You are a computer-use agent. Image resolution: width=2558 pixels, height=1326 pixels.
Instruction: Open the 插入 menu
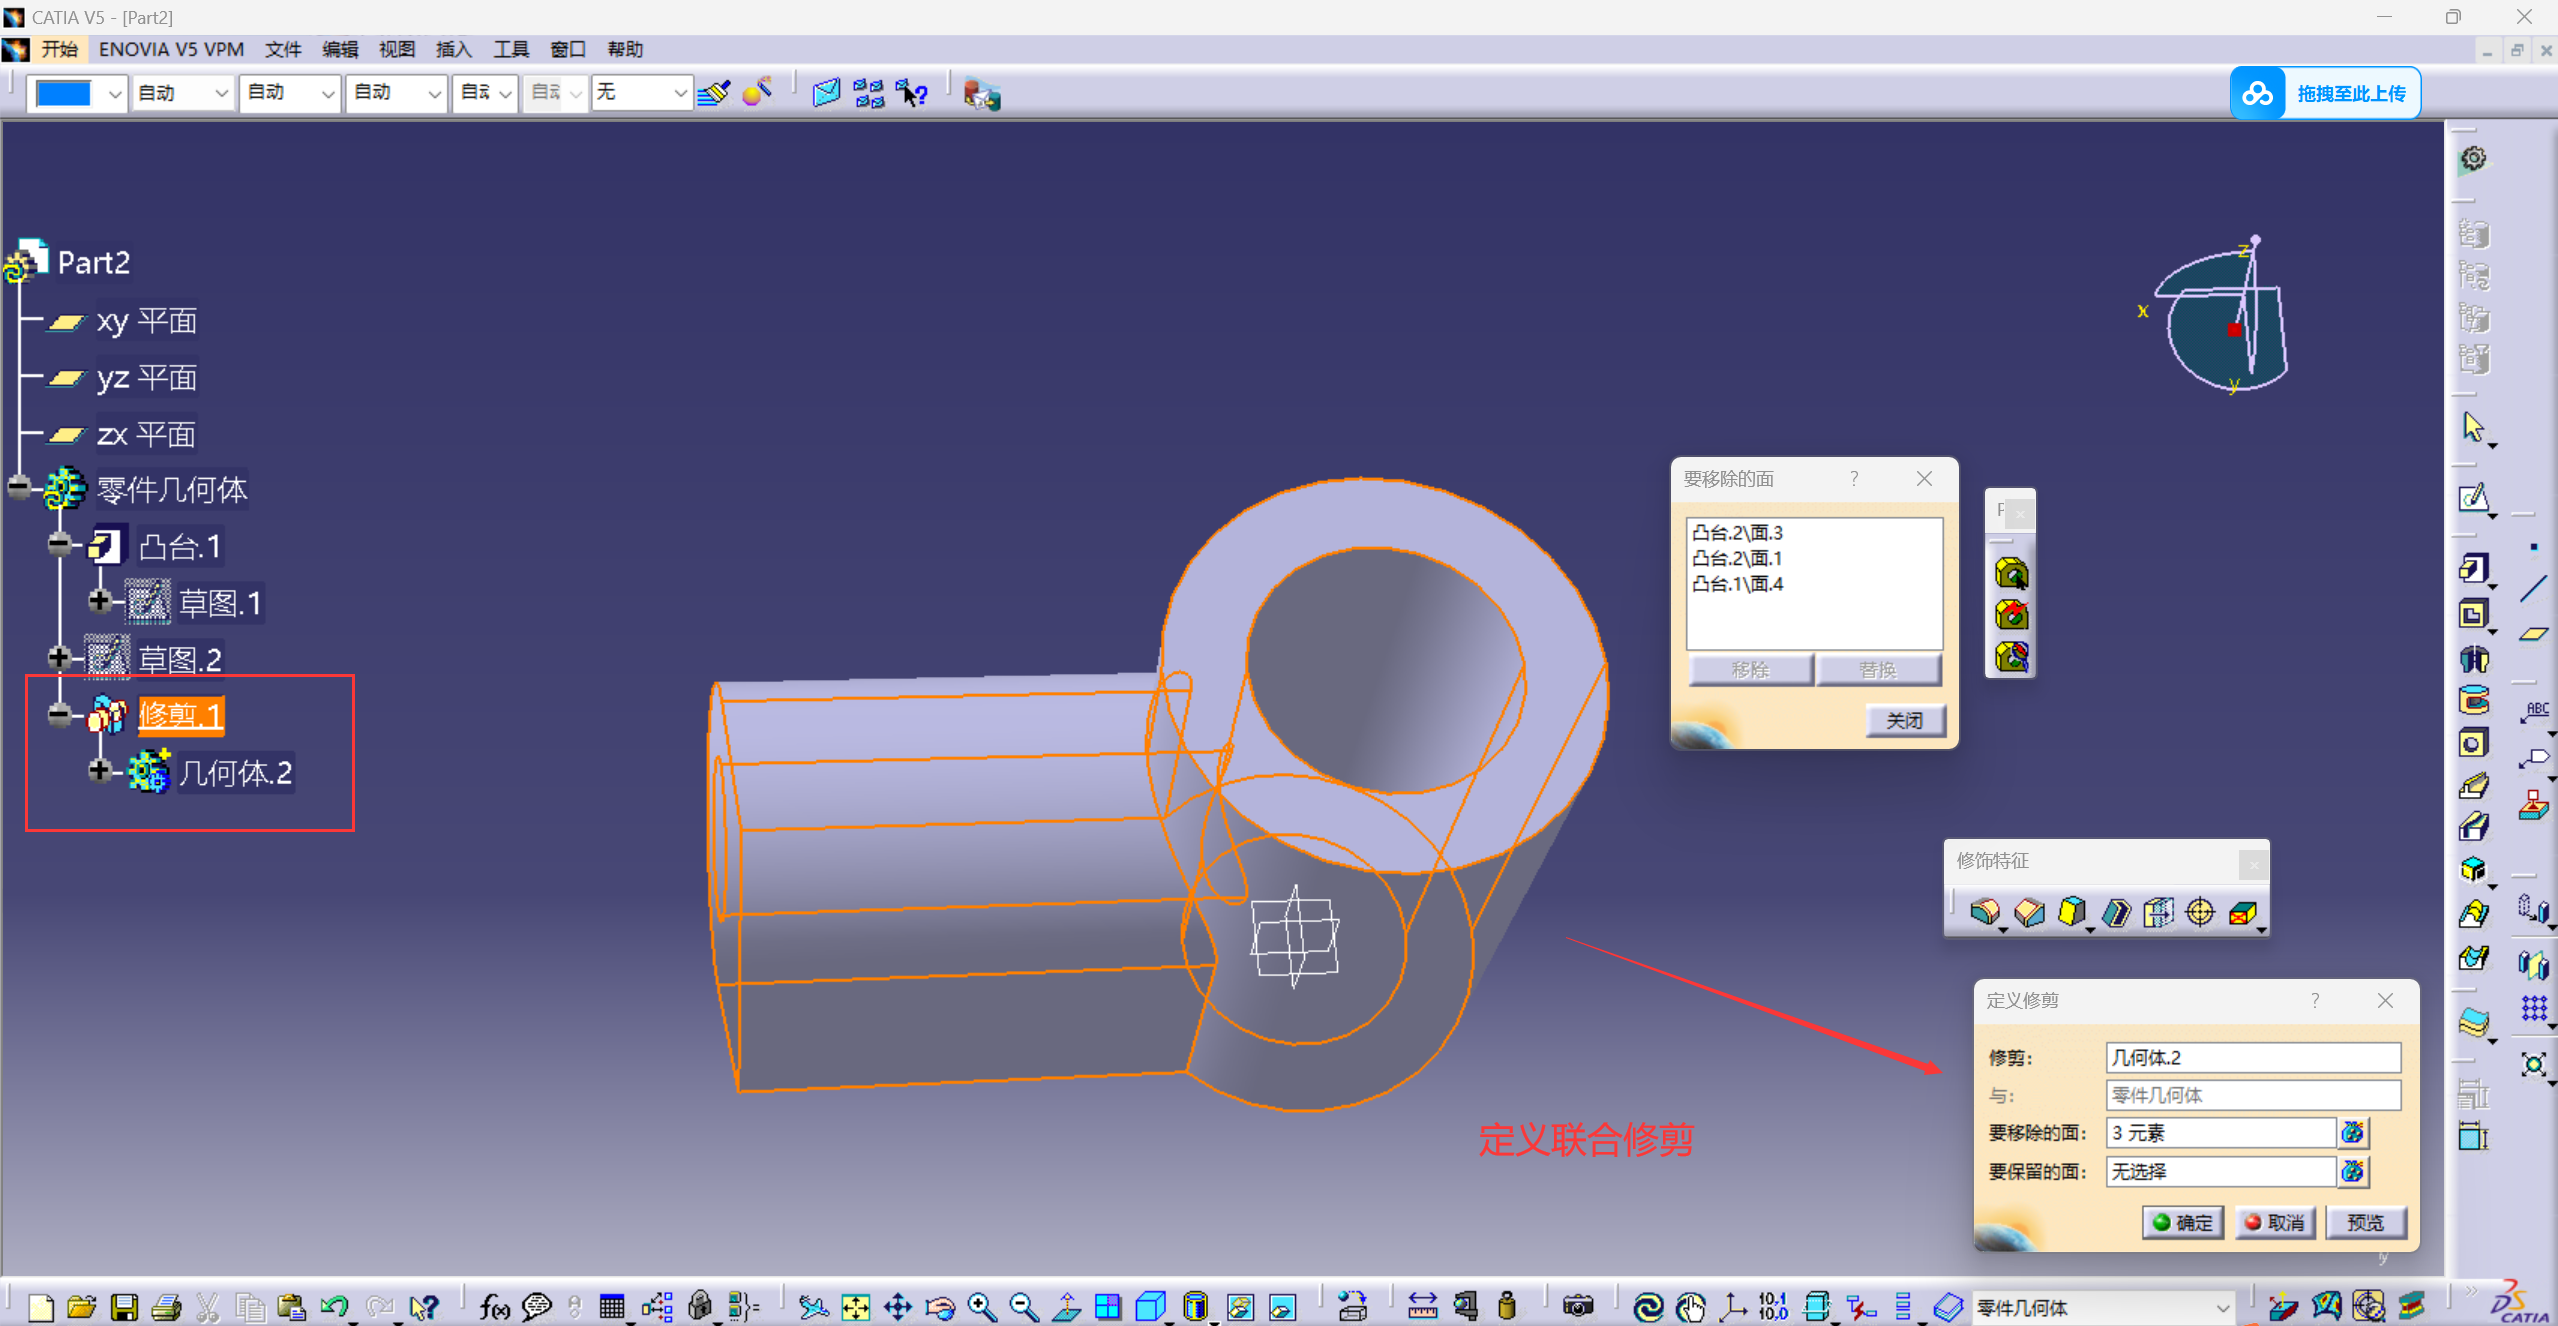(x=453, y=49)
